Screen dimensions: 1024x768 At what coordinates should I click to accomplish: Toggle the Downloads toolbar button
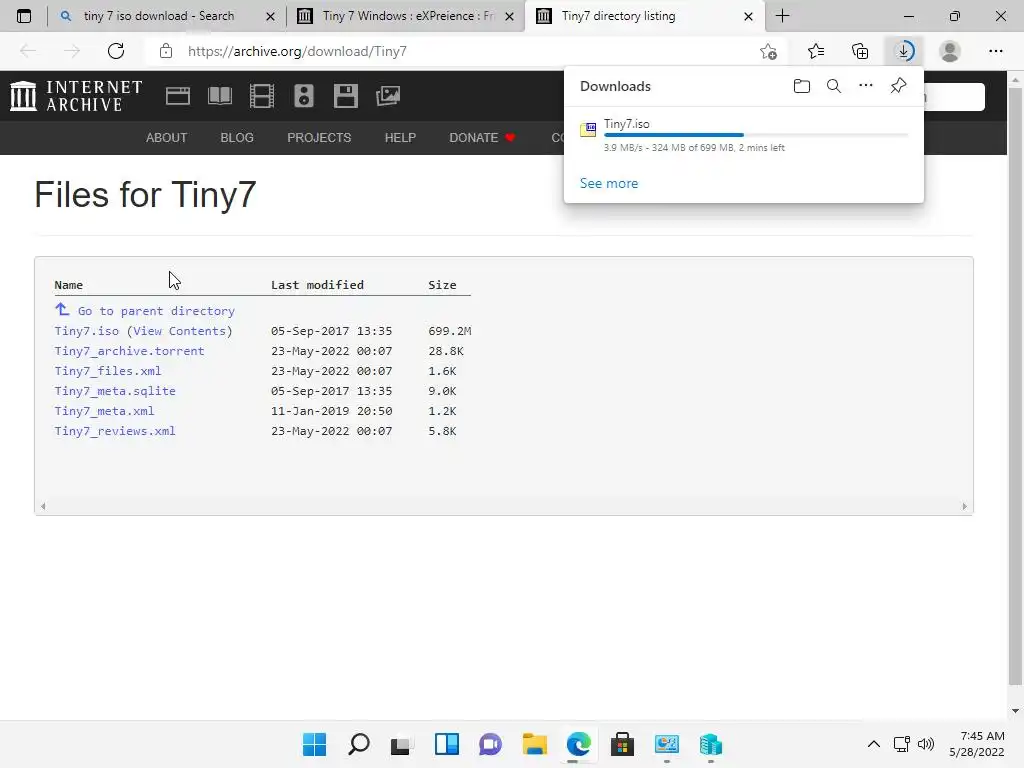coord(904,51)
